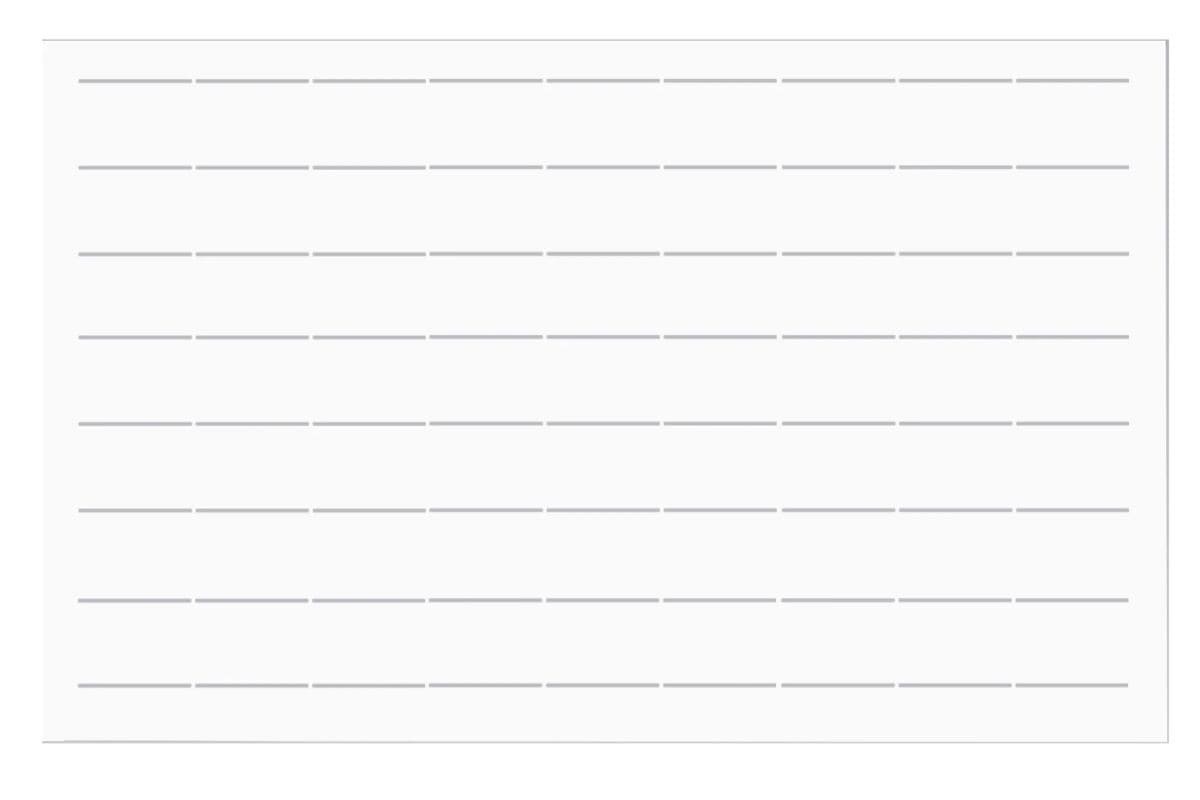Select the sixth segment in the fourth row
Viewport: 1200px width, 800px height.
[720, 337]
